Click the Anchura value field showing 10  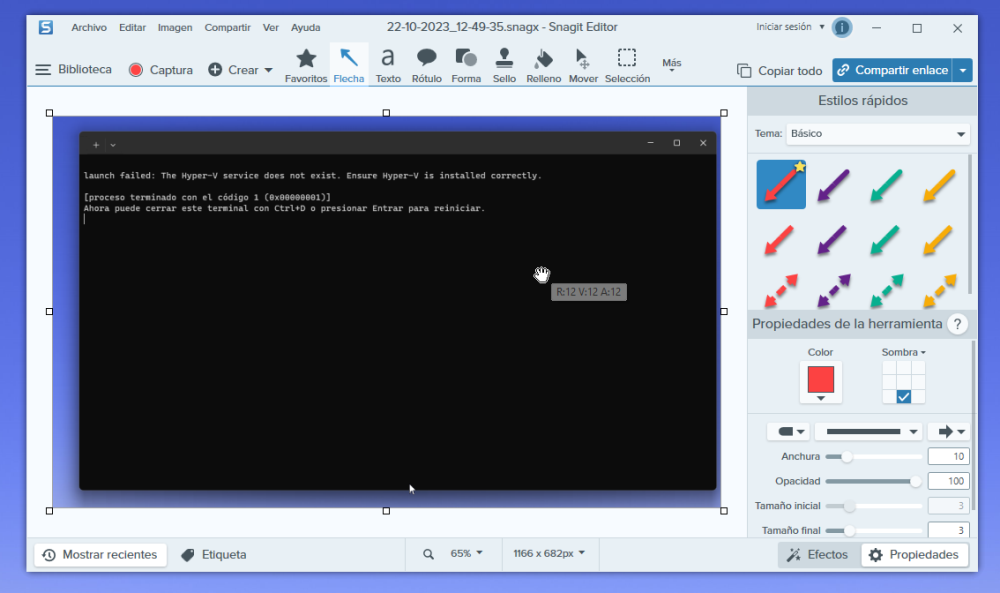(949, 457)
